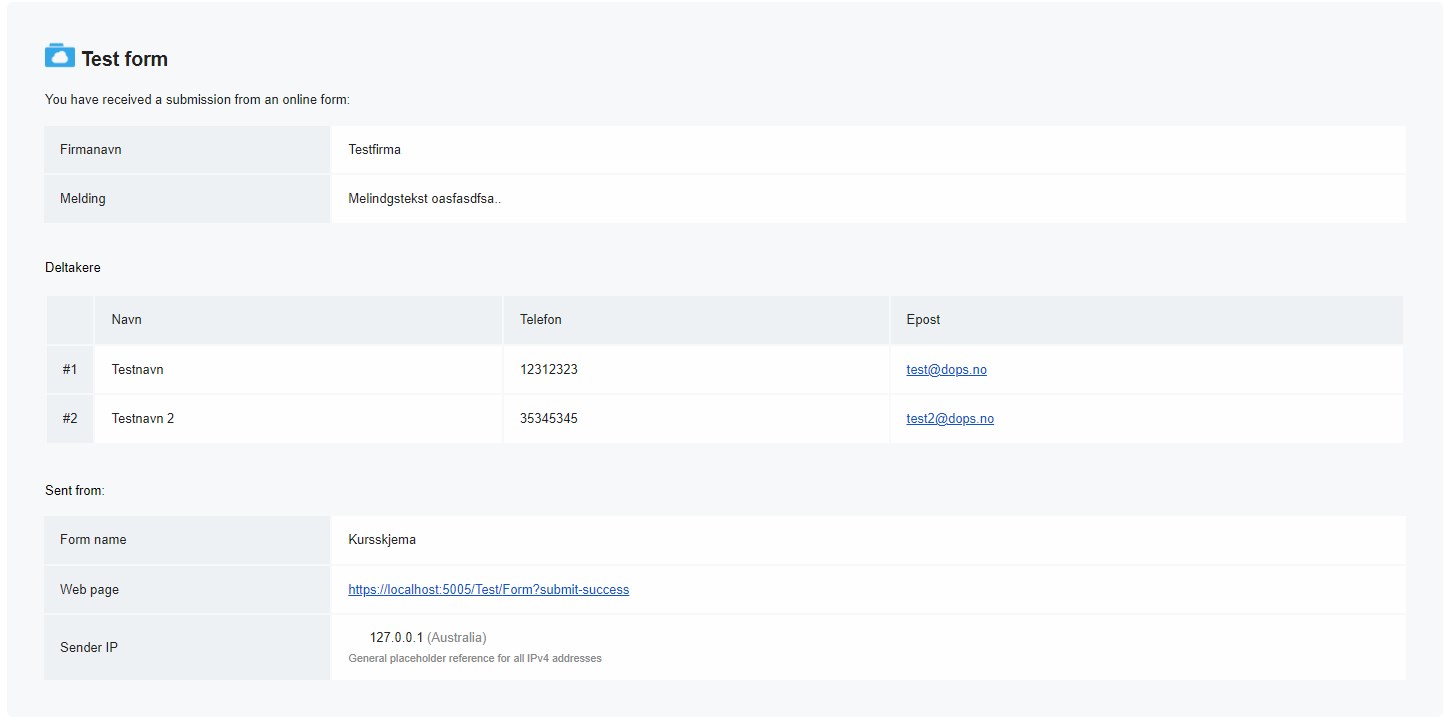Viewport: 1449px width, 724px height.
Task: Open the localhost submit-success web page link
Action: click(x=488, y=590)
